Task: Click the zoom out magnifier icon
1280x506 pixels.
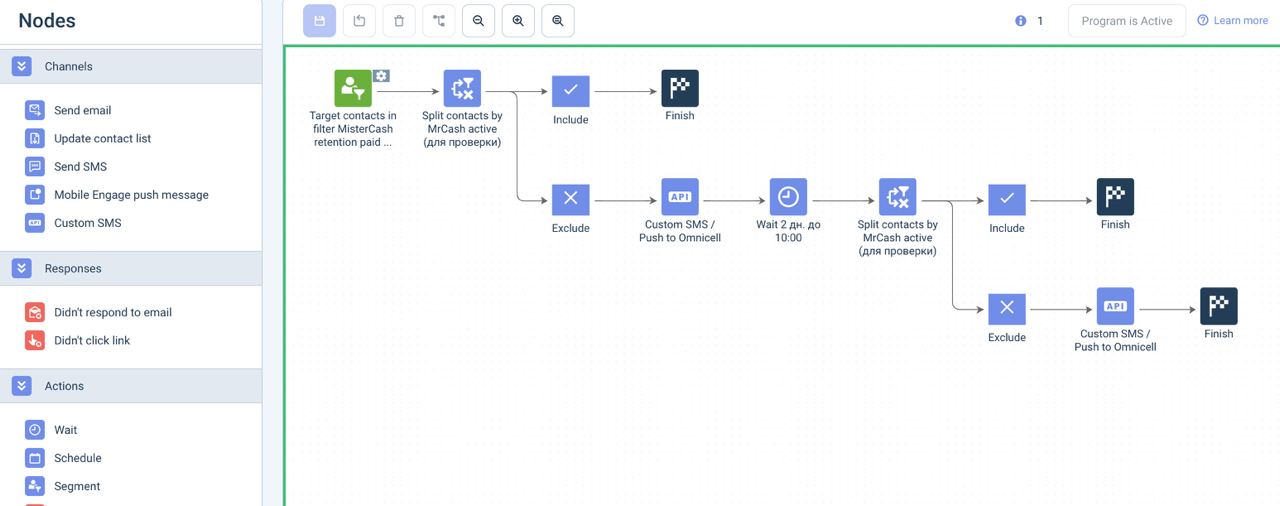Action: pyautogui.click(x=479, y=21)
